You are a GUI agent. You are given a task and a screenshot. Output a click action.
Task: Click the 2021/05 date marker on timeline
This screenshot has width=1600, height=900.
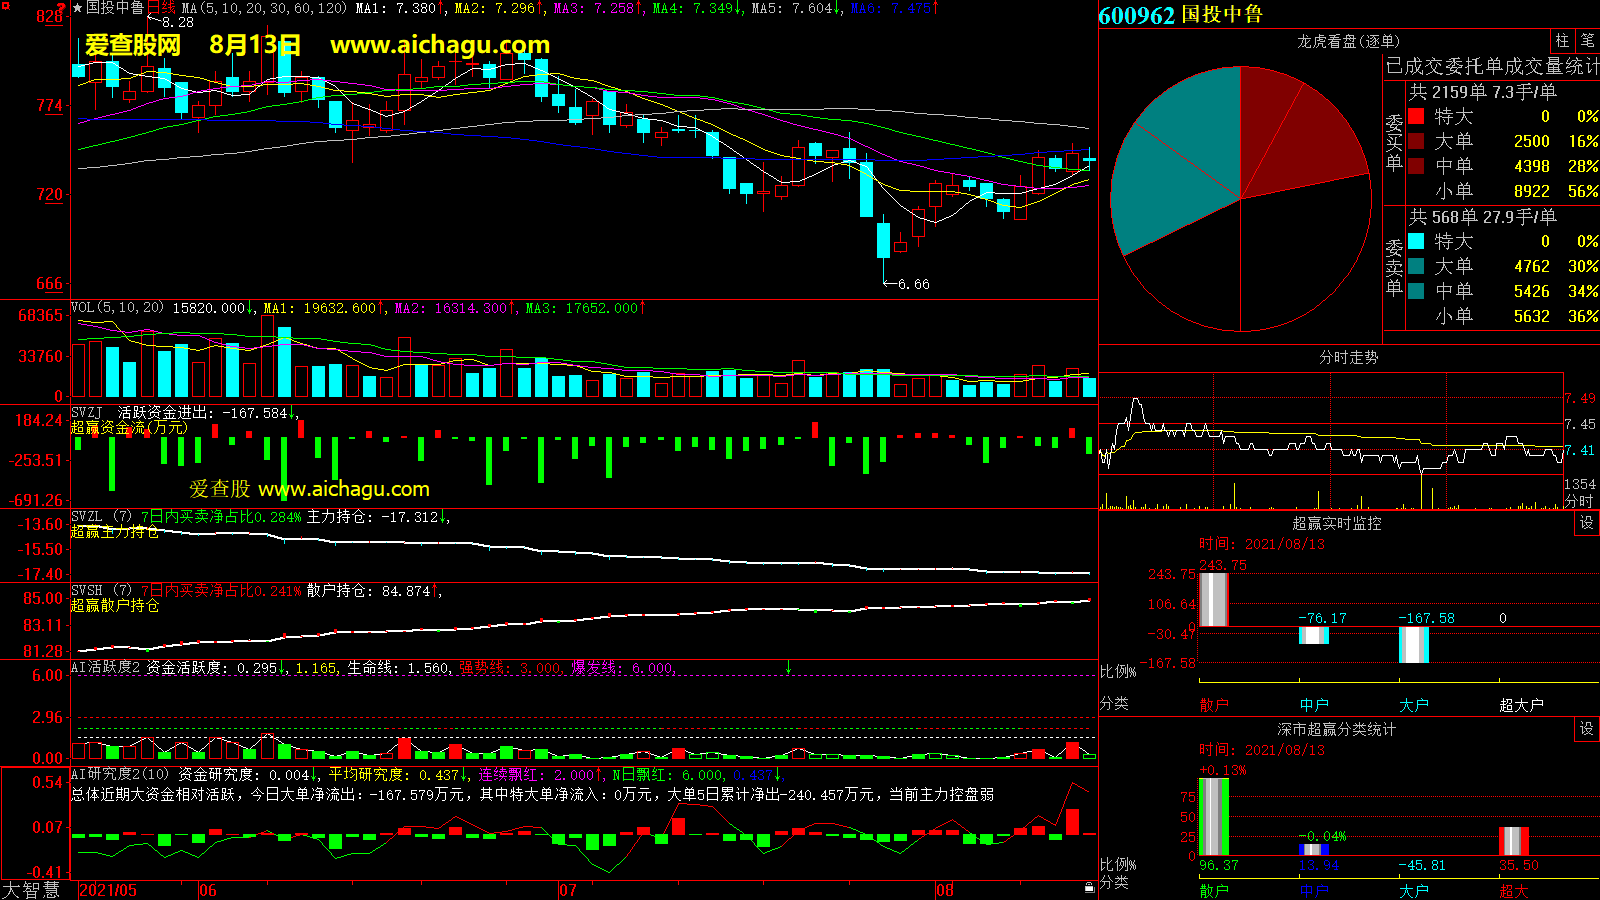tap(108, 890)
